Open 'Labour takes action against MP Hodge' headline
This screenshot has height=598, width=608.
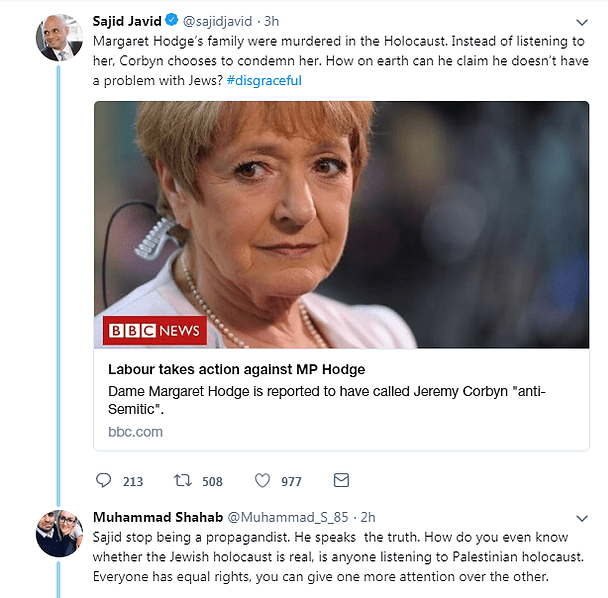point(237,369)
